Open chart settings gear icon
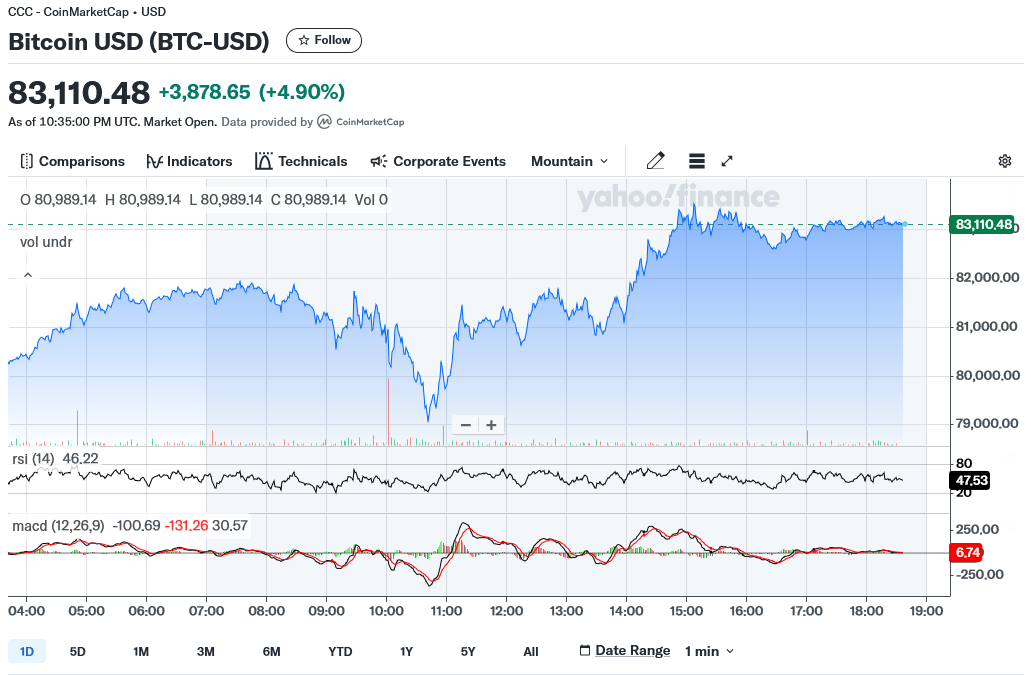This screenshot has height=675, width=1031. 1005,161
